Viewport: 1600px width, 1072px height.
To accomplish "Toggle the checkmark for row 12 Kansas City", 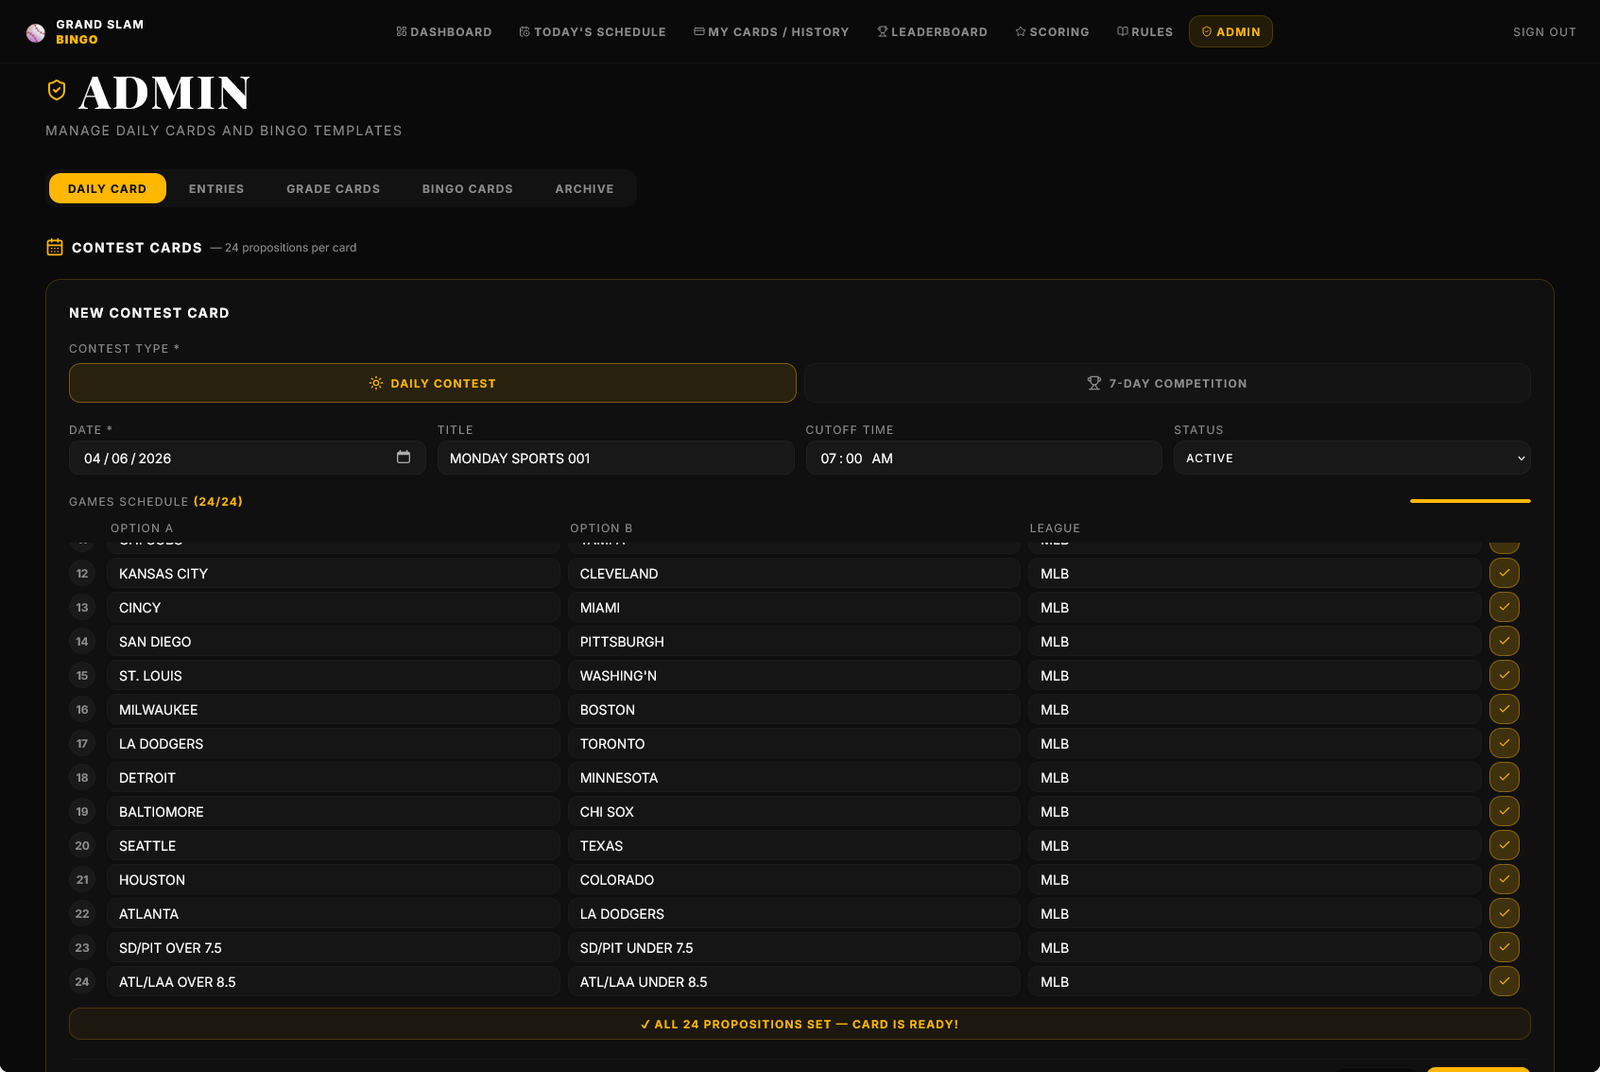I will pos(1504,573).
